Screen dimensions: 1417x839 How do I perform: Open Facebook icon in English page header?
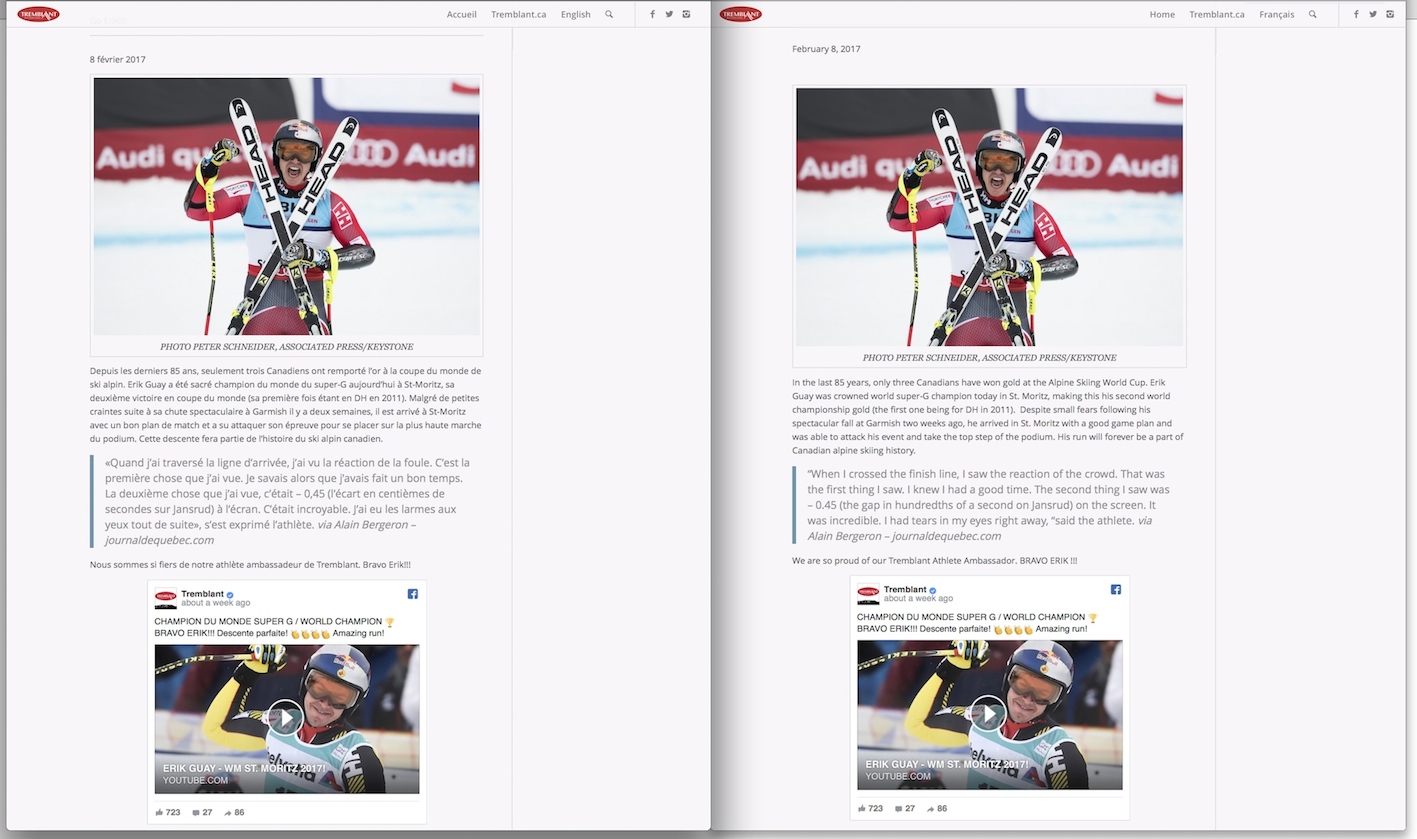(x=1356, y=15)
